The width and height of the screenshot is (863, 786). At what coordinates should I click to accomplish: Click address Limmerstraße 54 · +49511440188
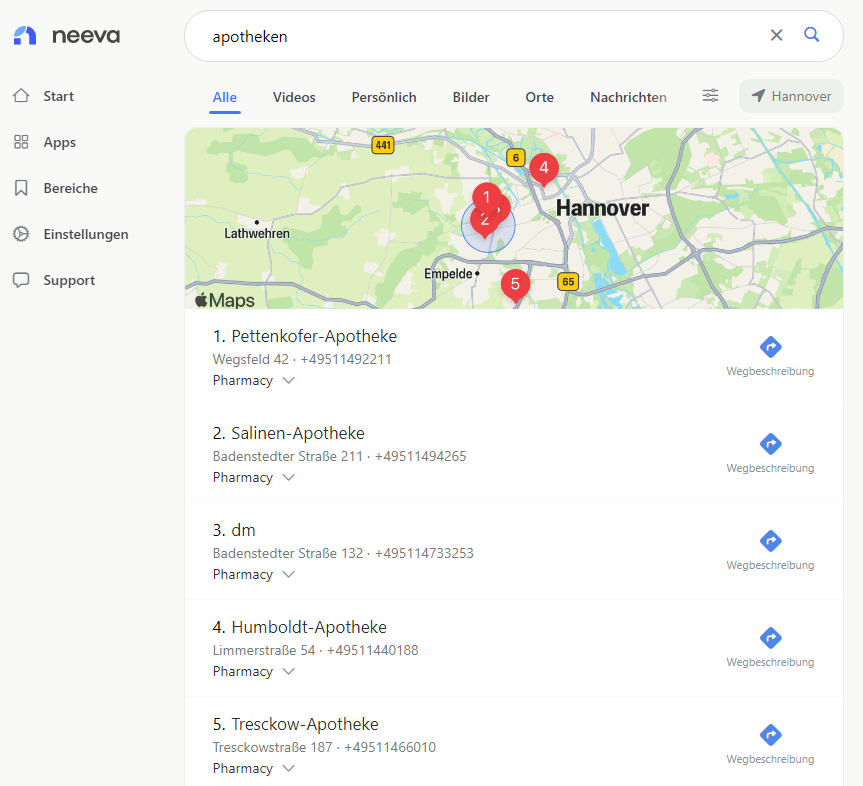[315, 650]
